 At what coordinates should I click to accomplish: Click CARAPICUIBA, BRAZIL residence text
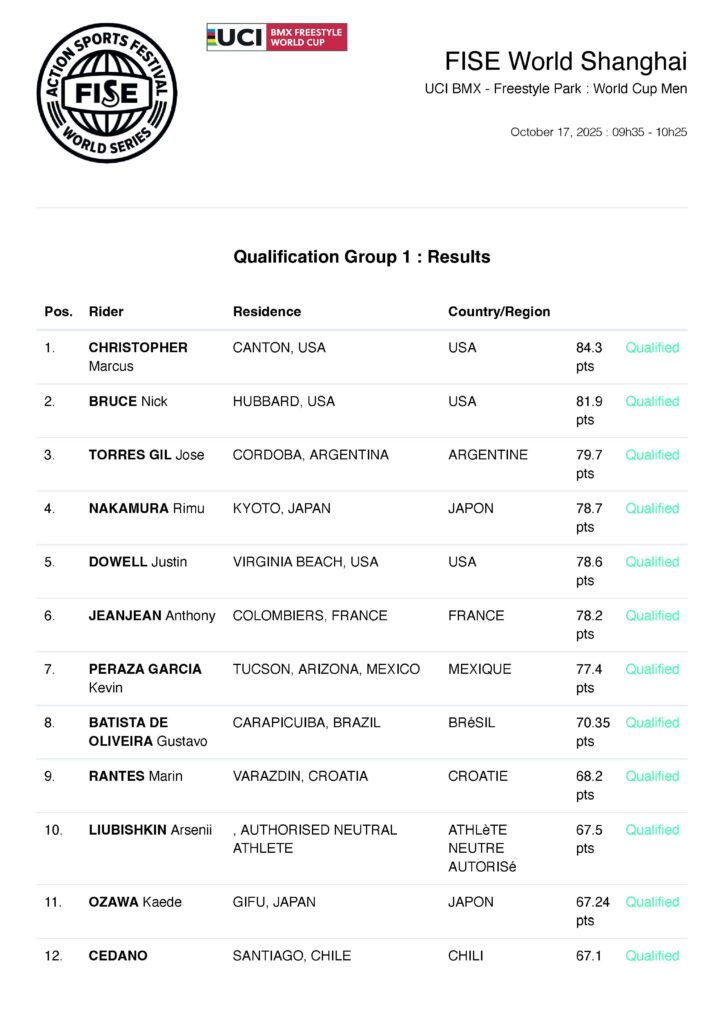pos(306,722)
